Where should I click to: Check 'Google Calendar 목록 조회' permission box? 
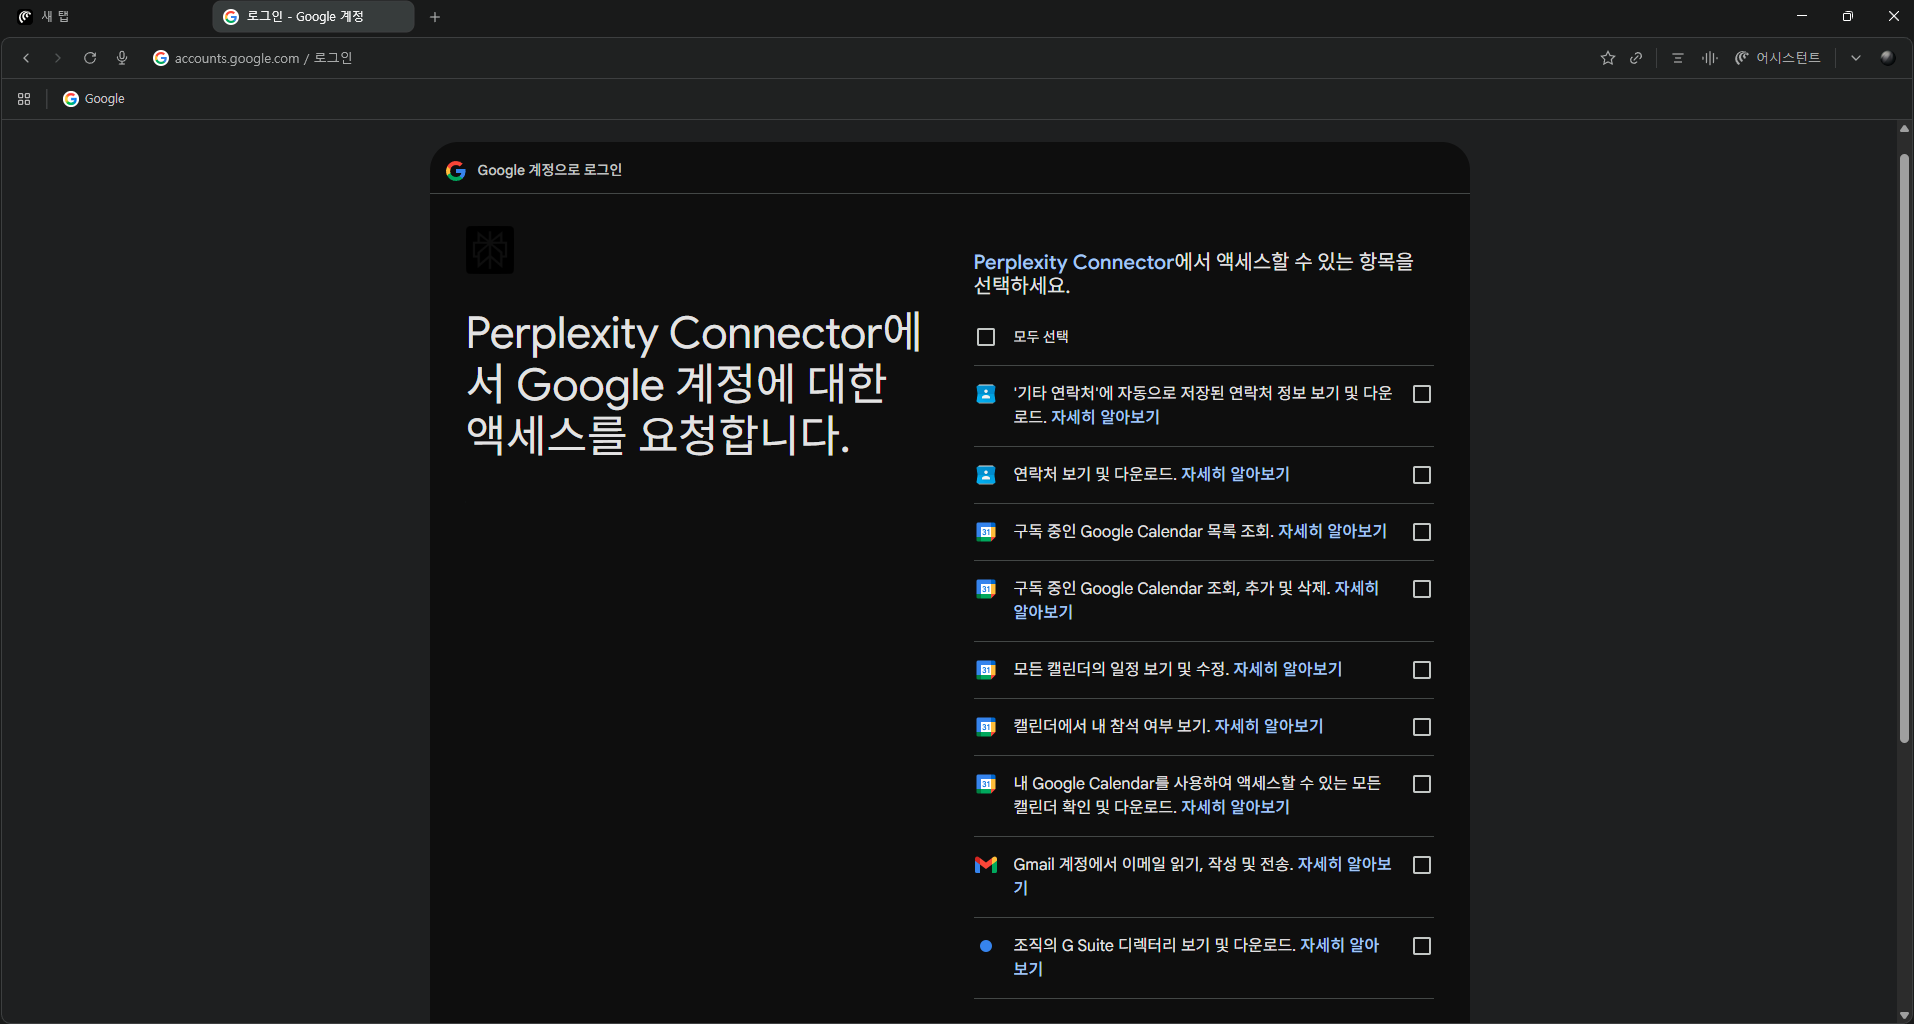pyautogui.click(x=1422, y=532)
